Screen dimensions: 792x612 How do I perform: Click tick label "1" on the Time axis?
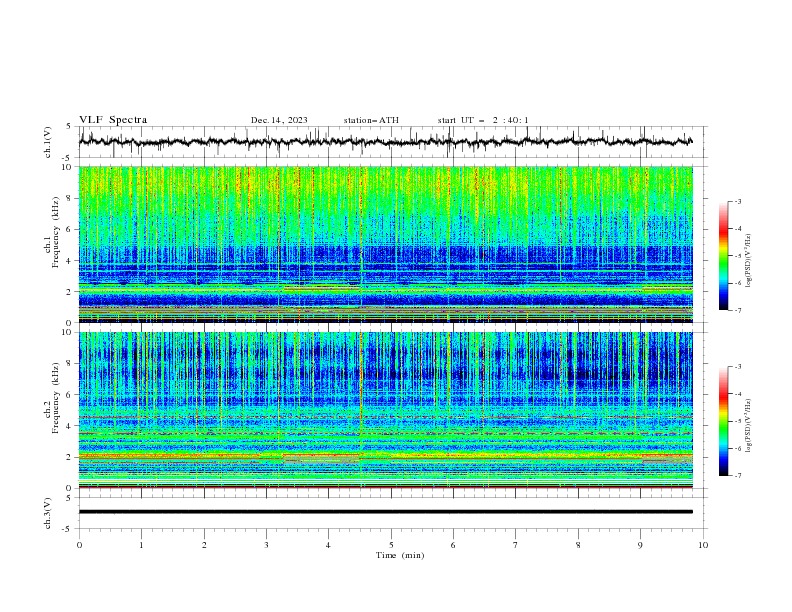(x=141, y=545)
